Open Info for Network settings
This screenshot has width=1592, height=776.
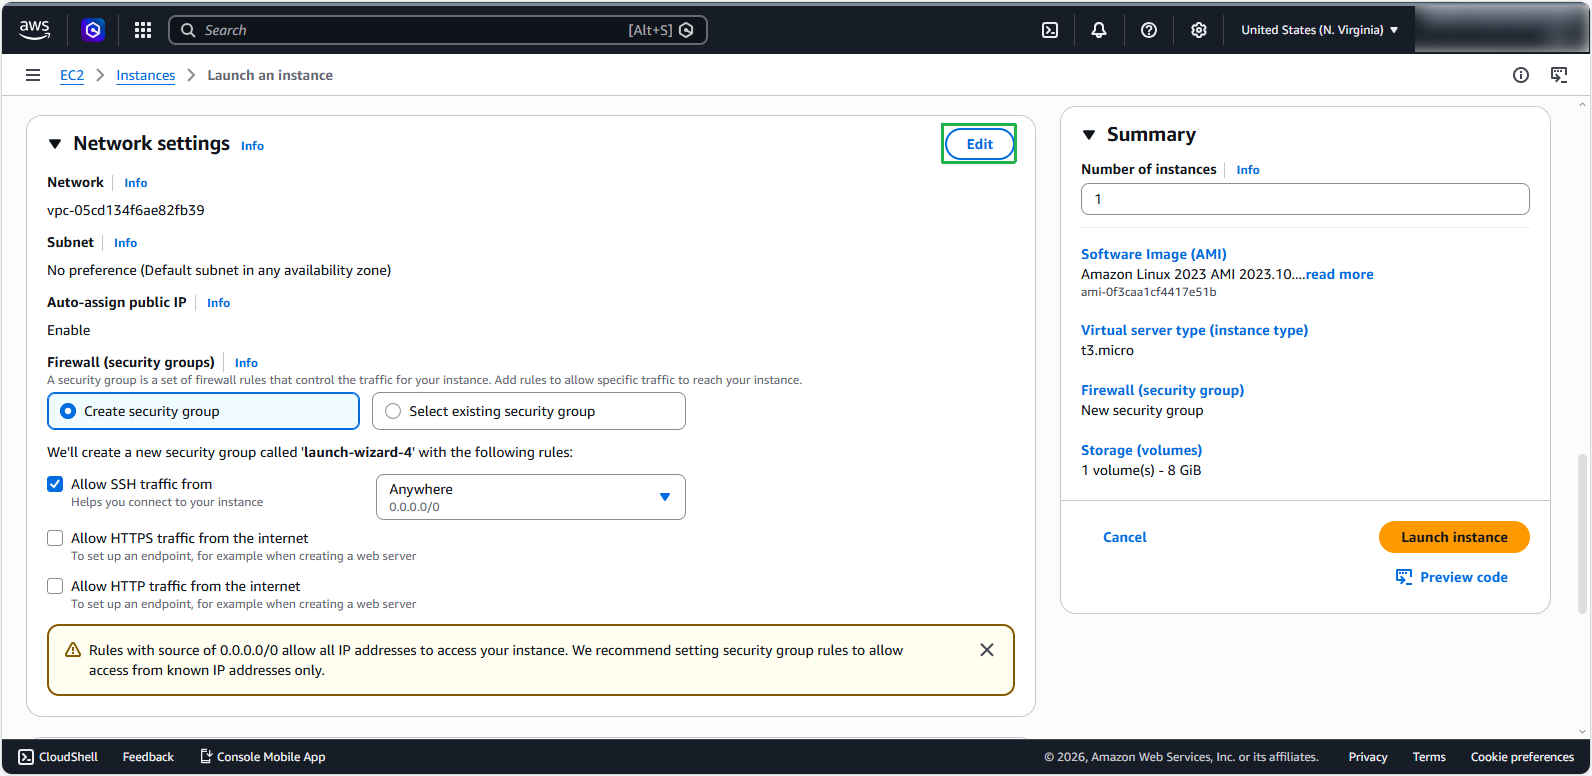(x=252, y=146)
